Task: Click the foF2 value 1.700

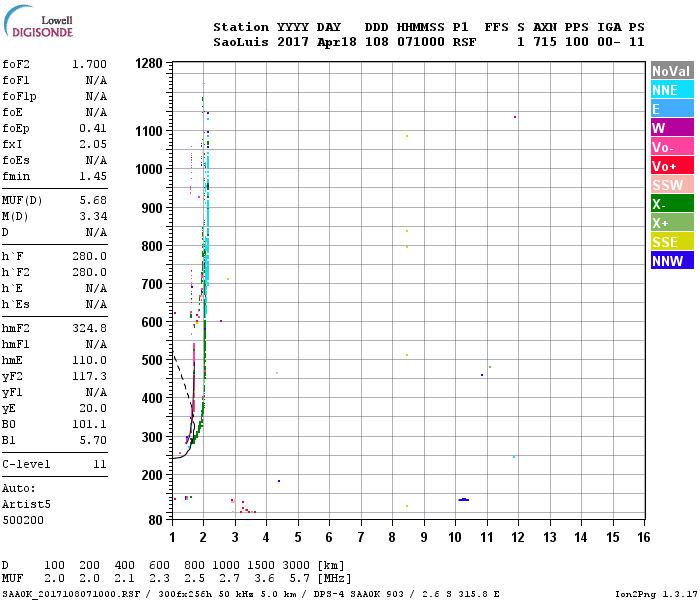Action: tap(89, 64)
